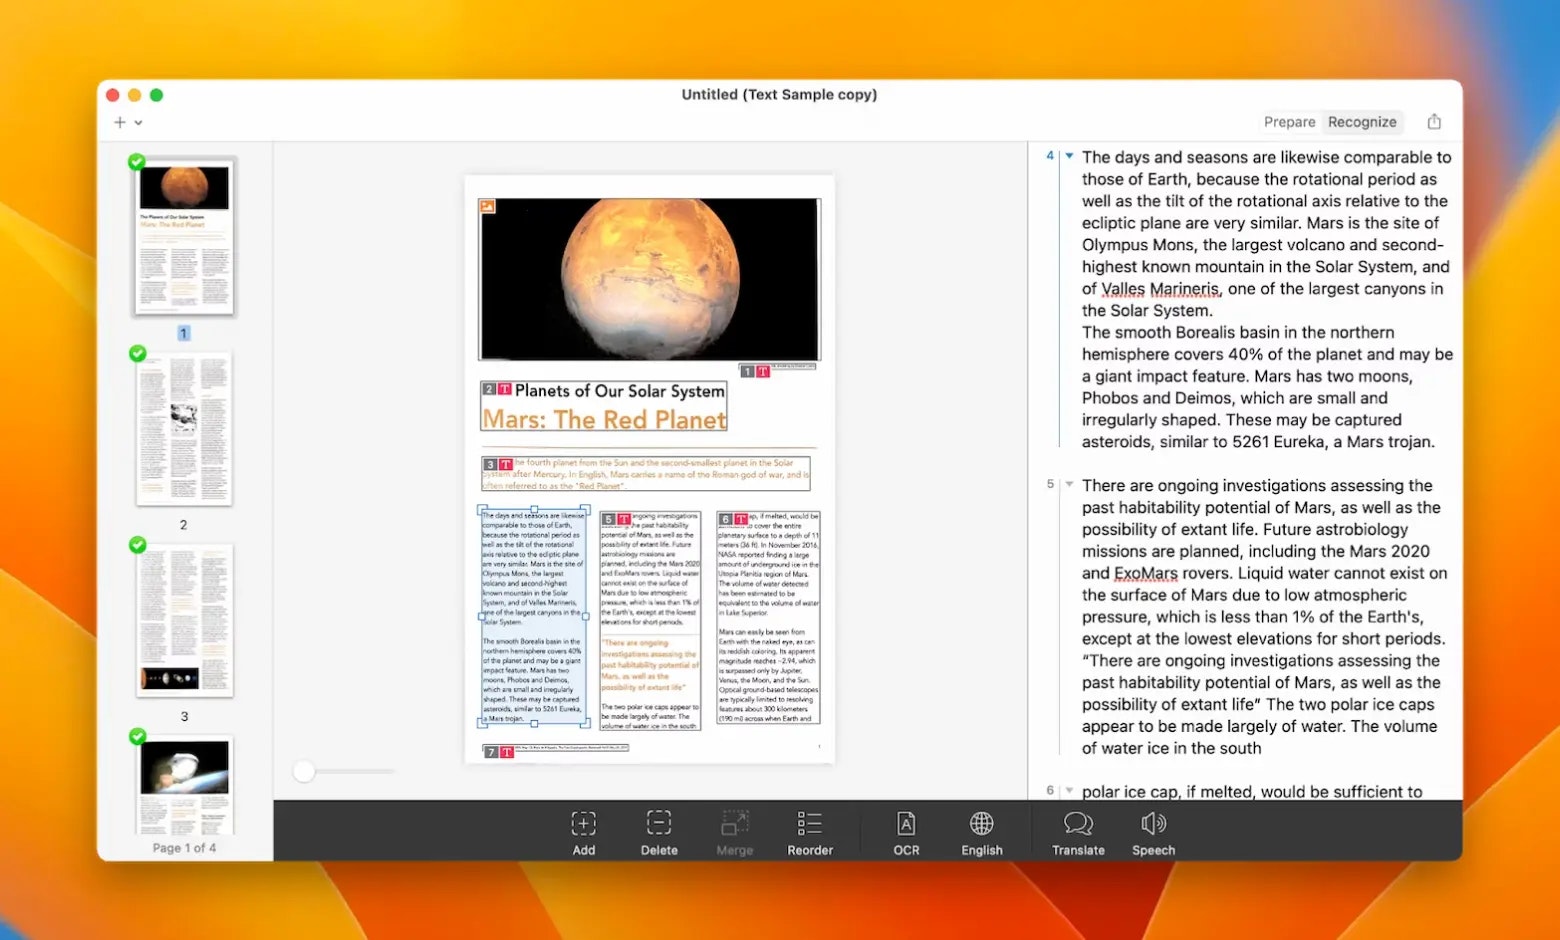Image resolution: width=1560 pixels, height=940 pixels.
Task: Select region 6 tag on right column
Action: pyautogui.click(x=733, y=519)
